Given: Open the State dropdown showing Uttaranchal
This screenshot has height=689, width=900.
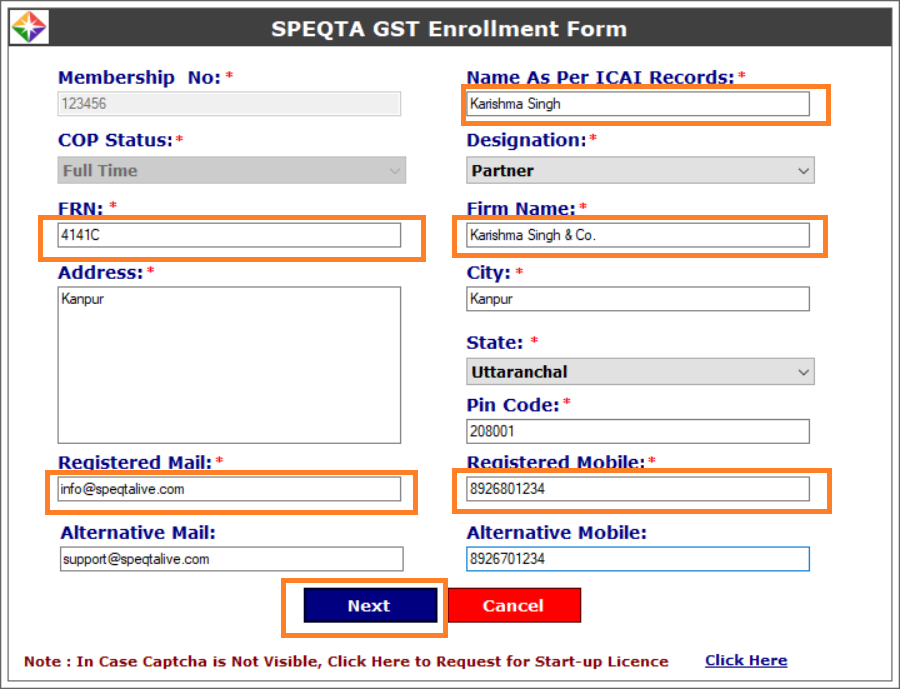Looking at the screenshot, I should (640, 372).
